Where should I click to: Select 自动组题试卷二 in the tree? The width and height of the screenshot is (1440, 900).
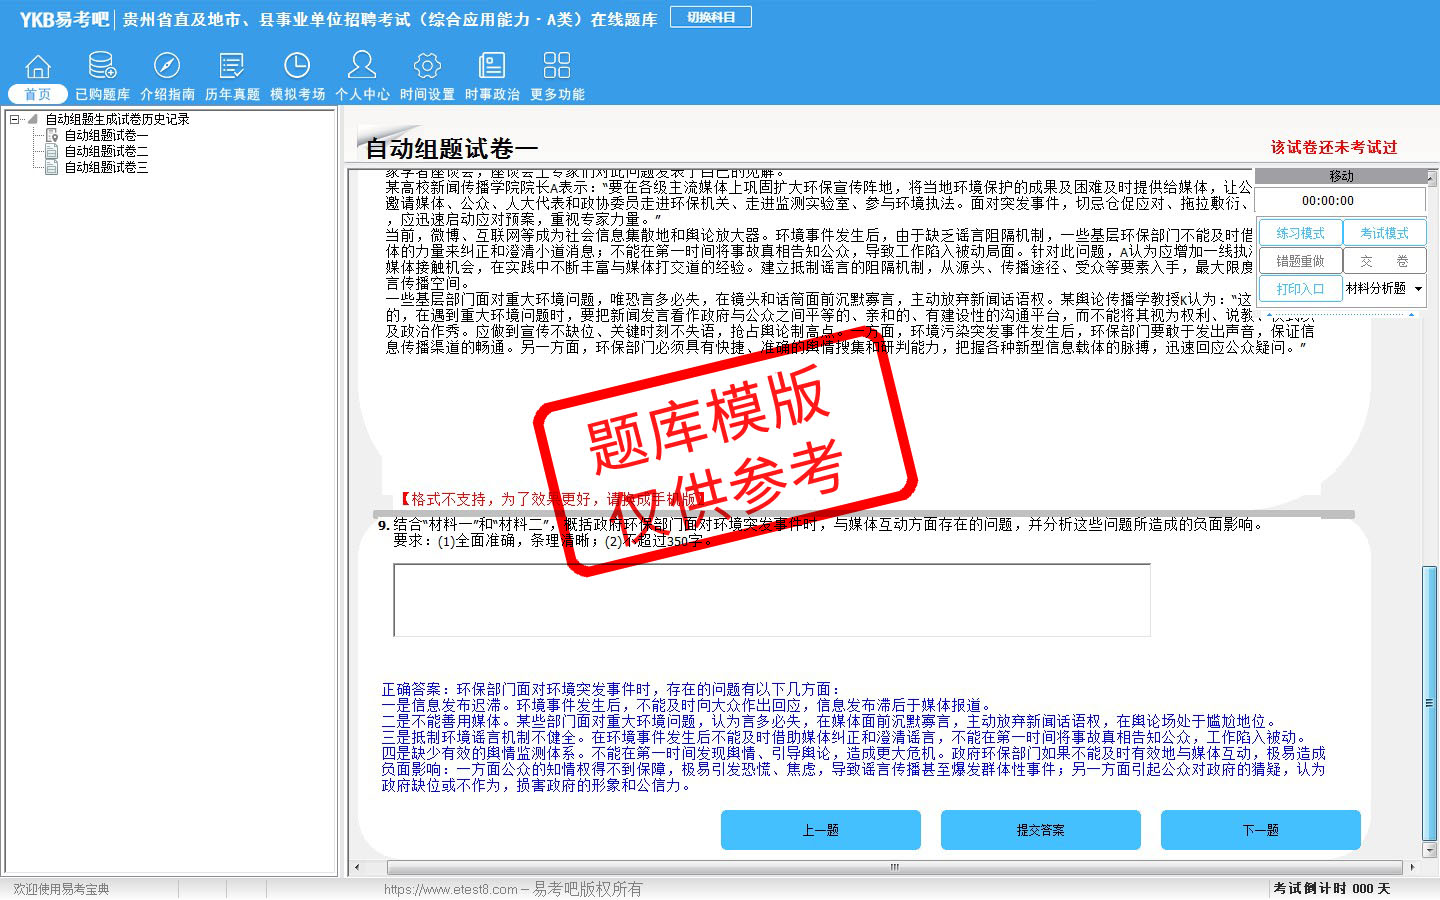click(x=106, y=151)
